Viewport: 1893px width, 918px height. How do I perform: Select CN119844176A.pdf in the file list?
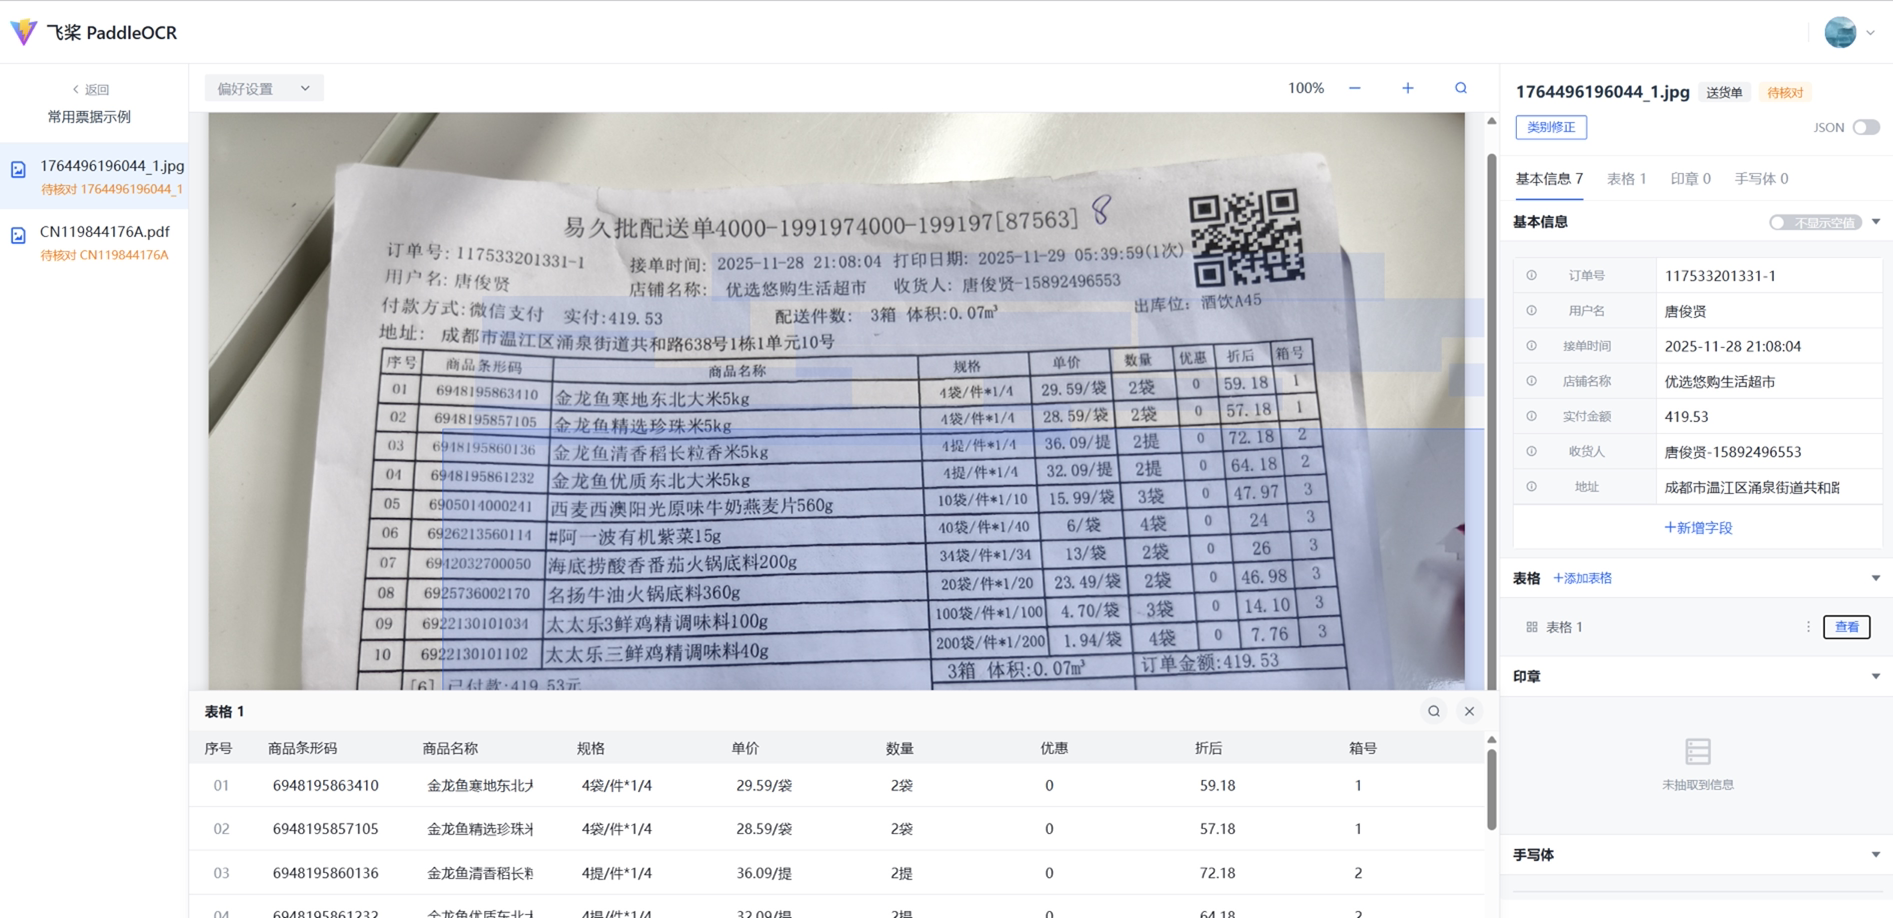[x=104, y=232]
